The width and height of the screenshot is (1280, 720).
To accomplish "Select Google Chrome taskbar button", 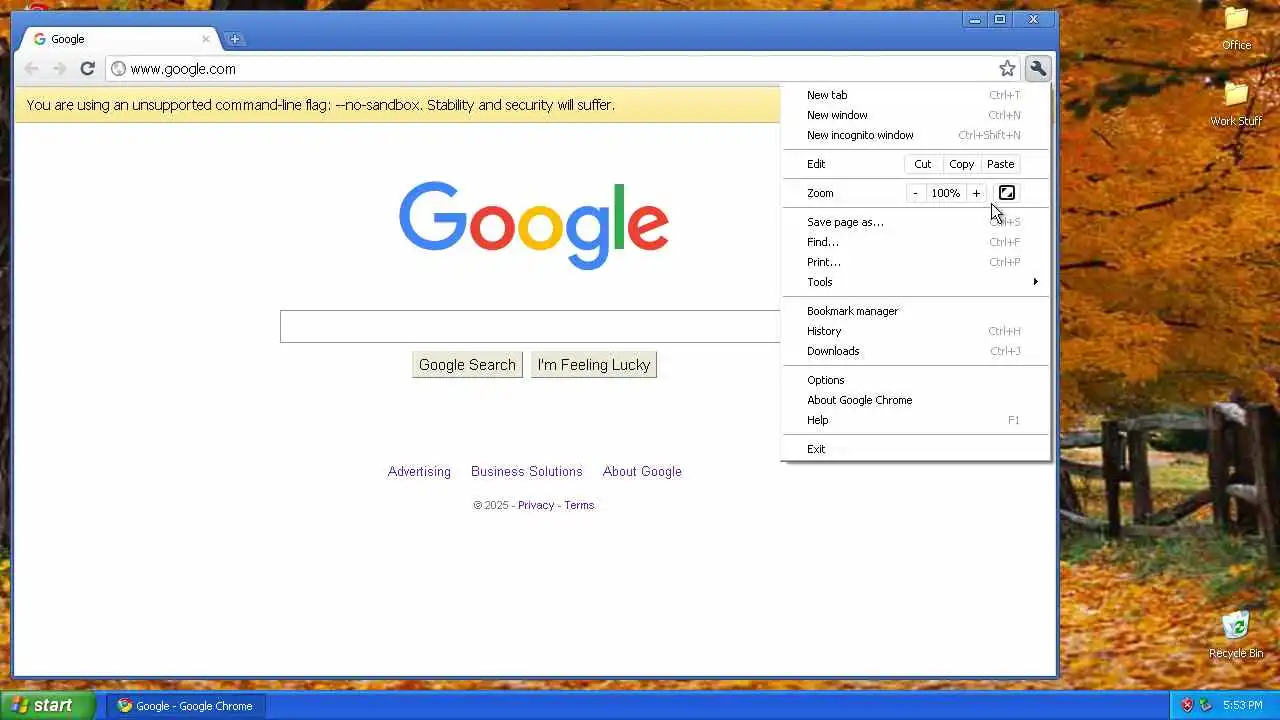I will point(186,705).
